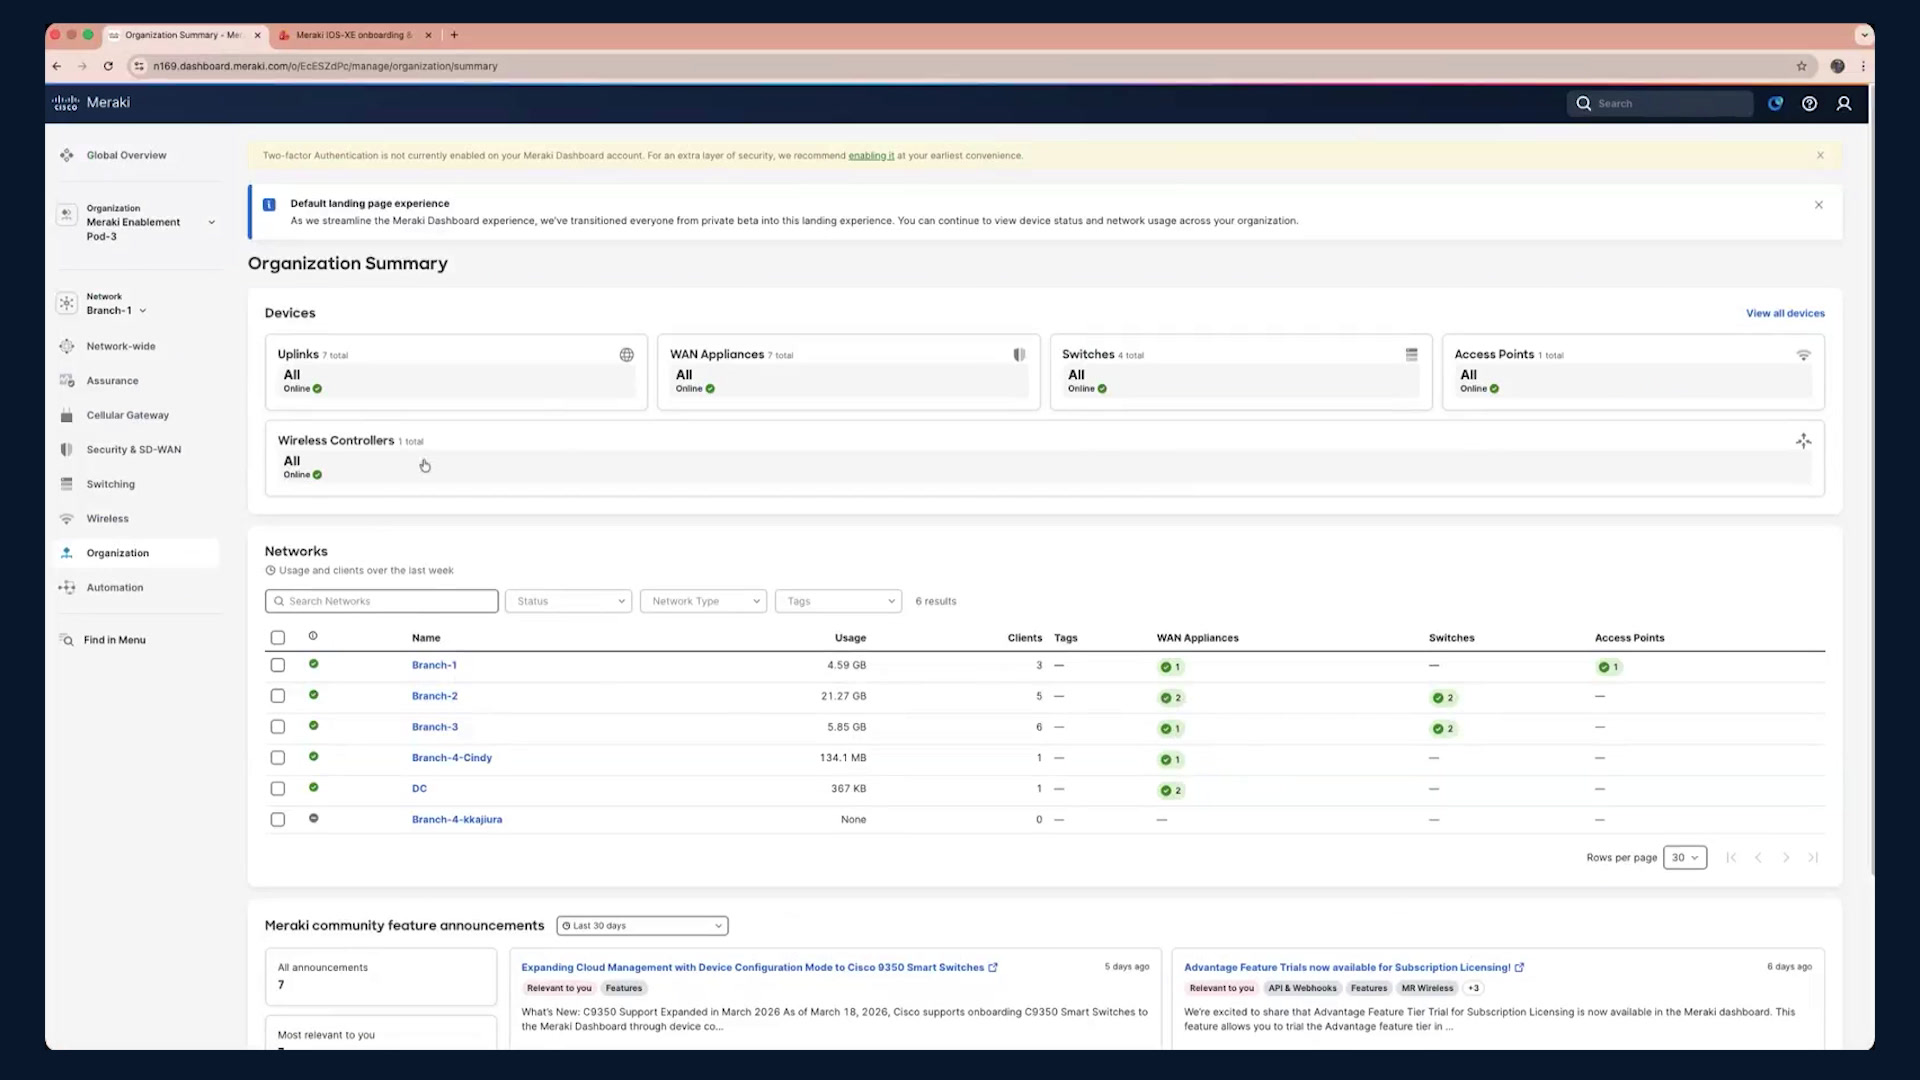Viewport: 1920px width, 1080px height.
Task: Go back with the browser back arrow
Action: point(57,66)
